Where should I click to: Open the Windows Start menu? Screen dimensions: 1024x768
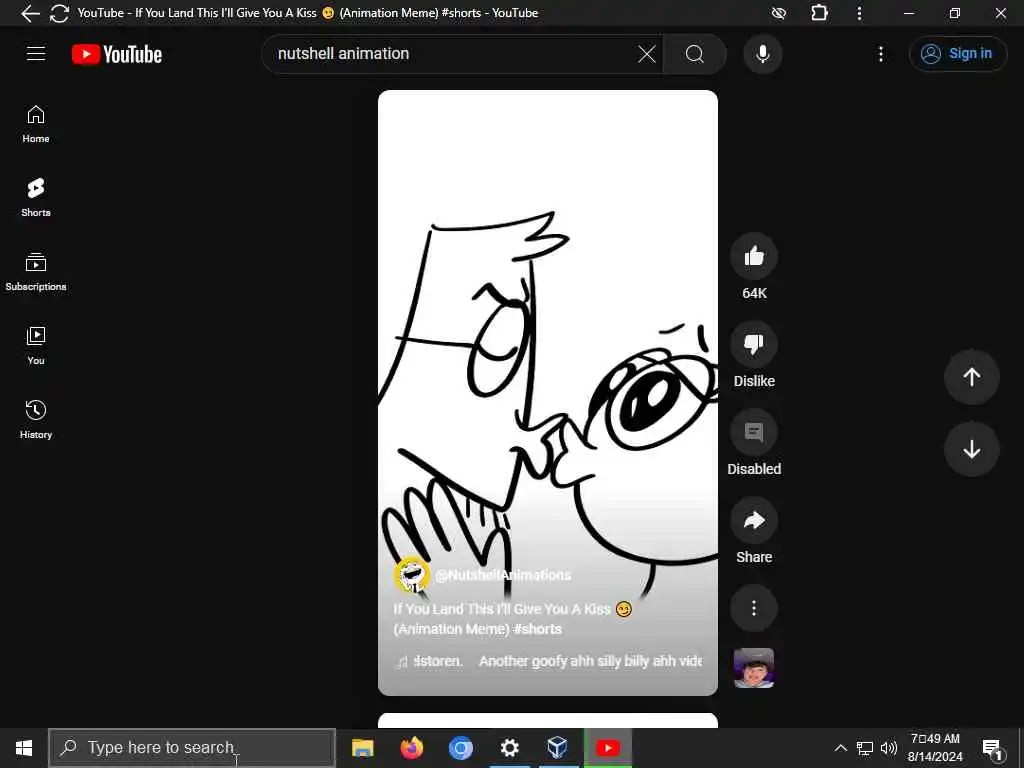click(24, 748)
